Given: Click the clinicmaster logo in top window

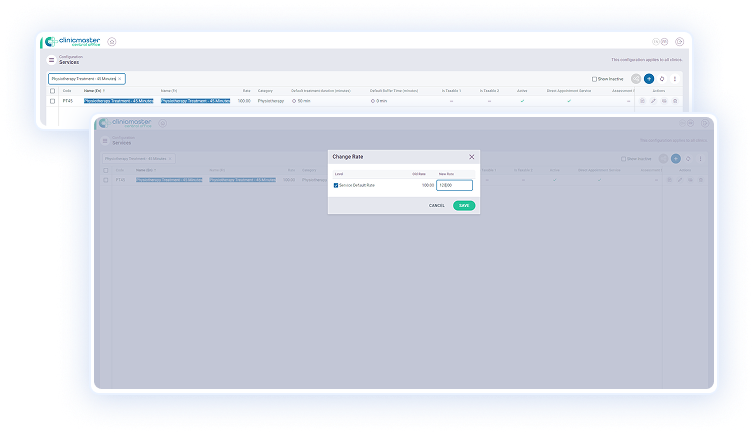Looking at the screenshot, I should [x=70, y=42].
